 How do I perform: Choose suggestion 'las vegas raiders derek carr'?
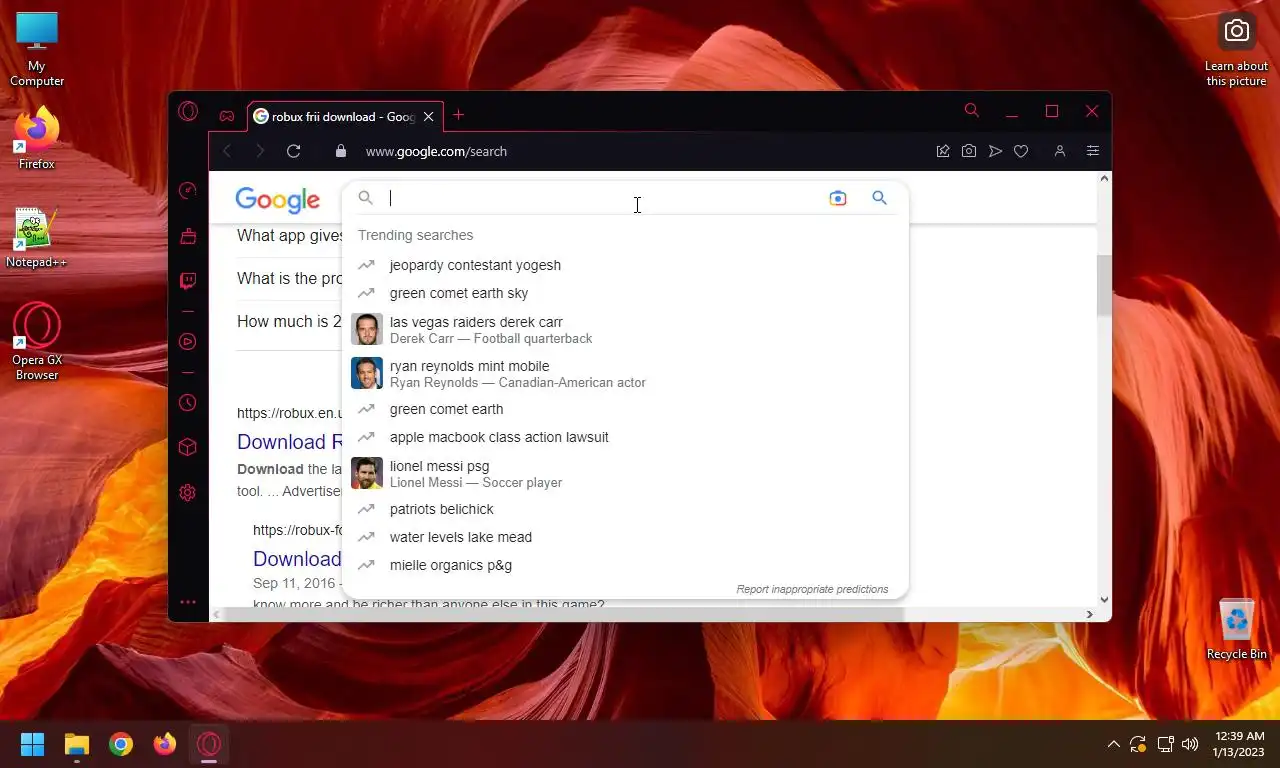tap(625, 329)
